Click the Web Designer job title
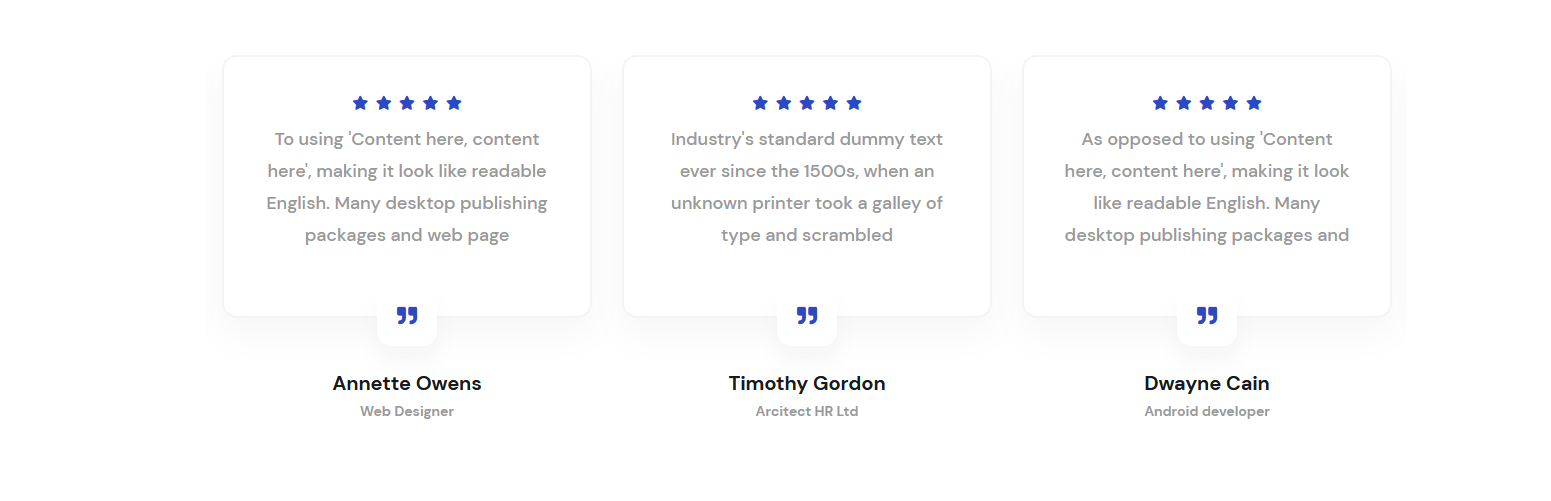 (407, 412)
